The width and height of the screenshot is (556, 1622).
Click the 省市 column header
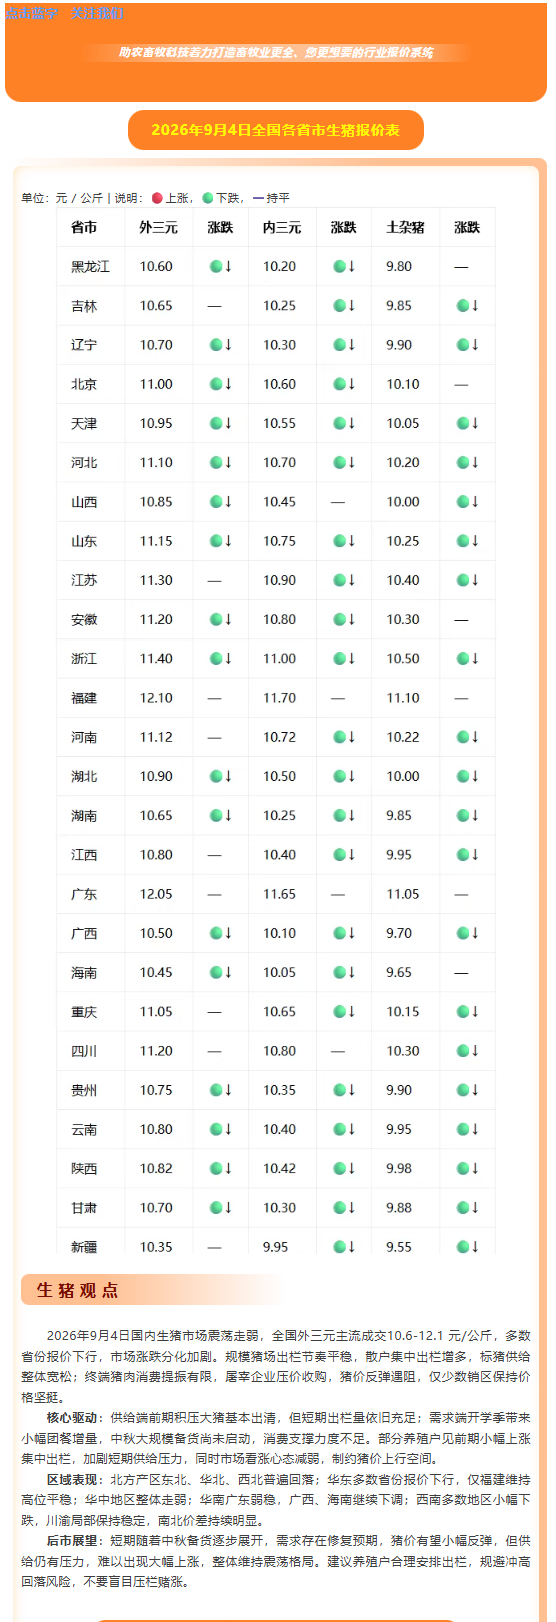pos(84,228)
